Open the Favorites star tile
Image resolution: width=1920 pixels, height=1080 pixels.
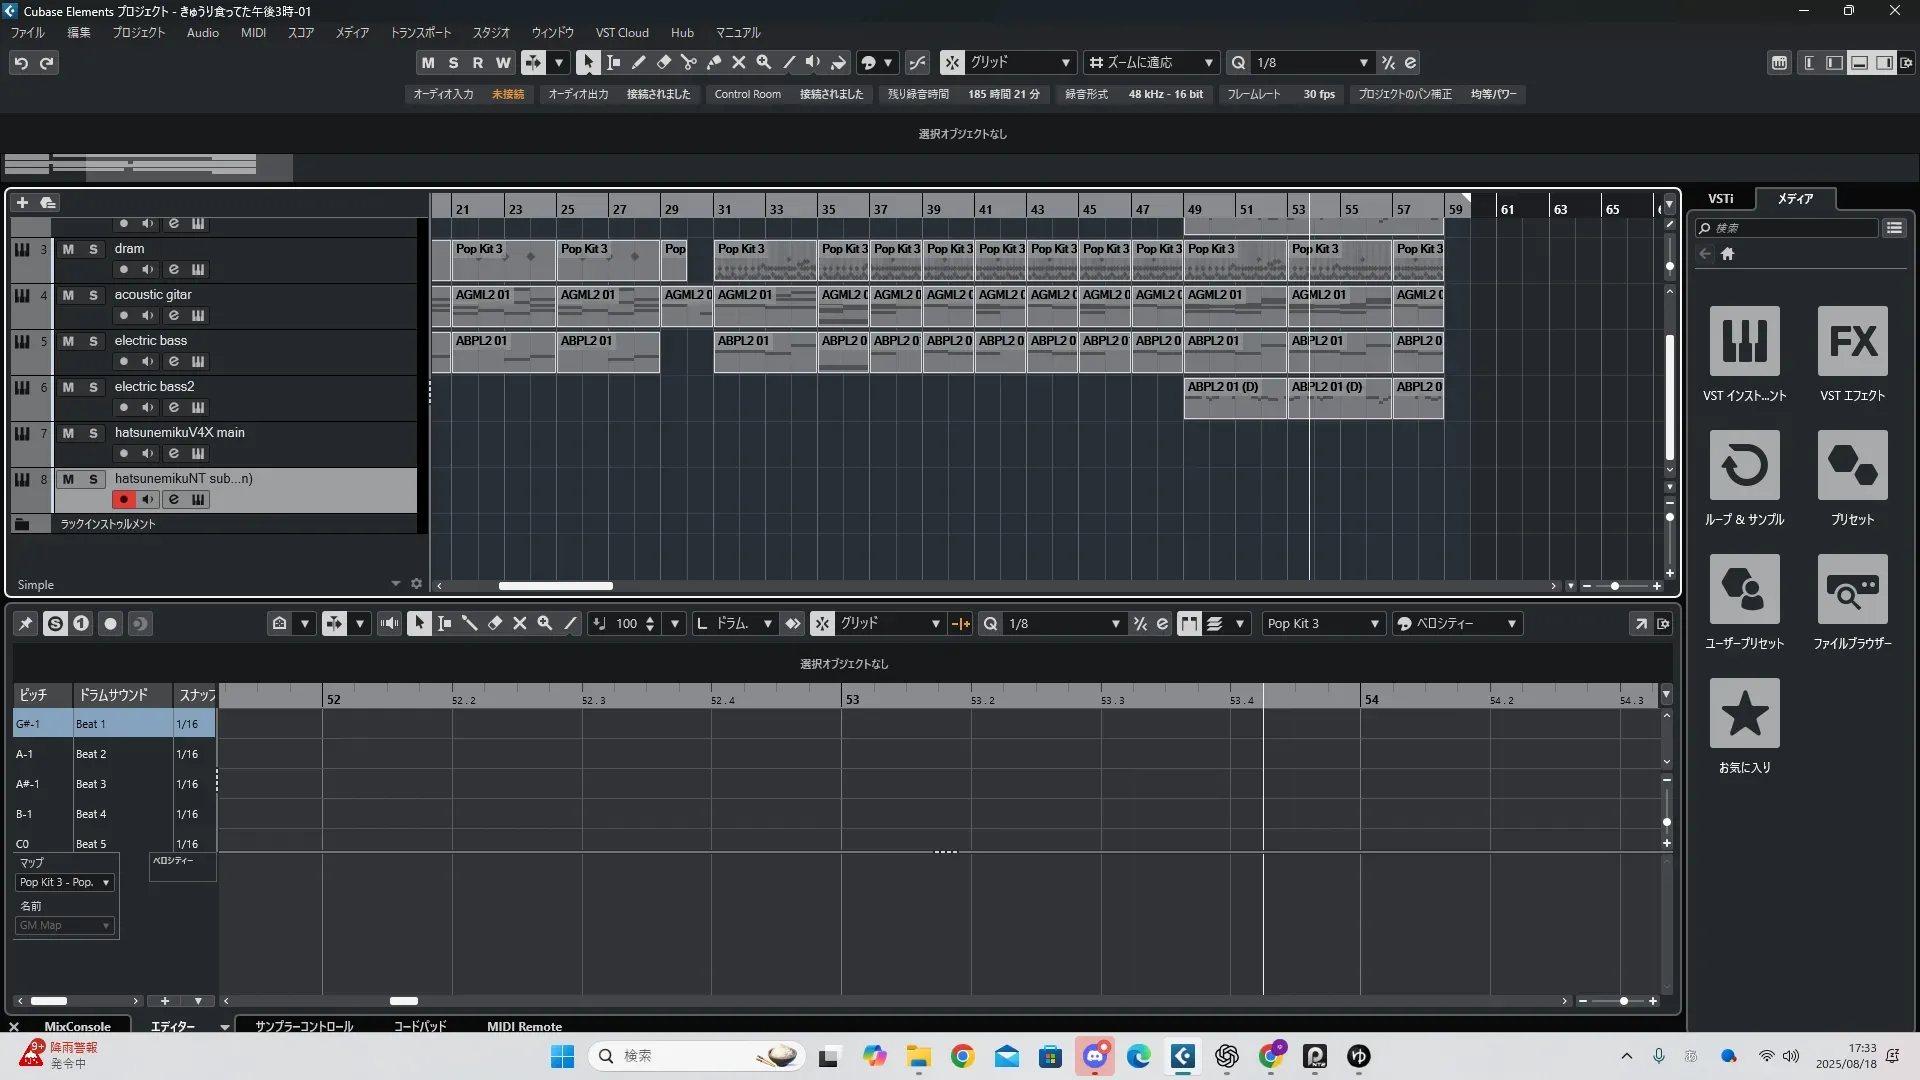(1744, 713)
